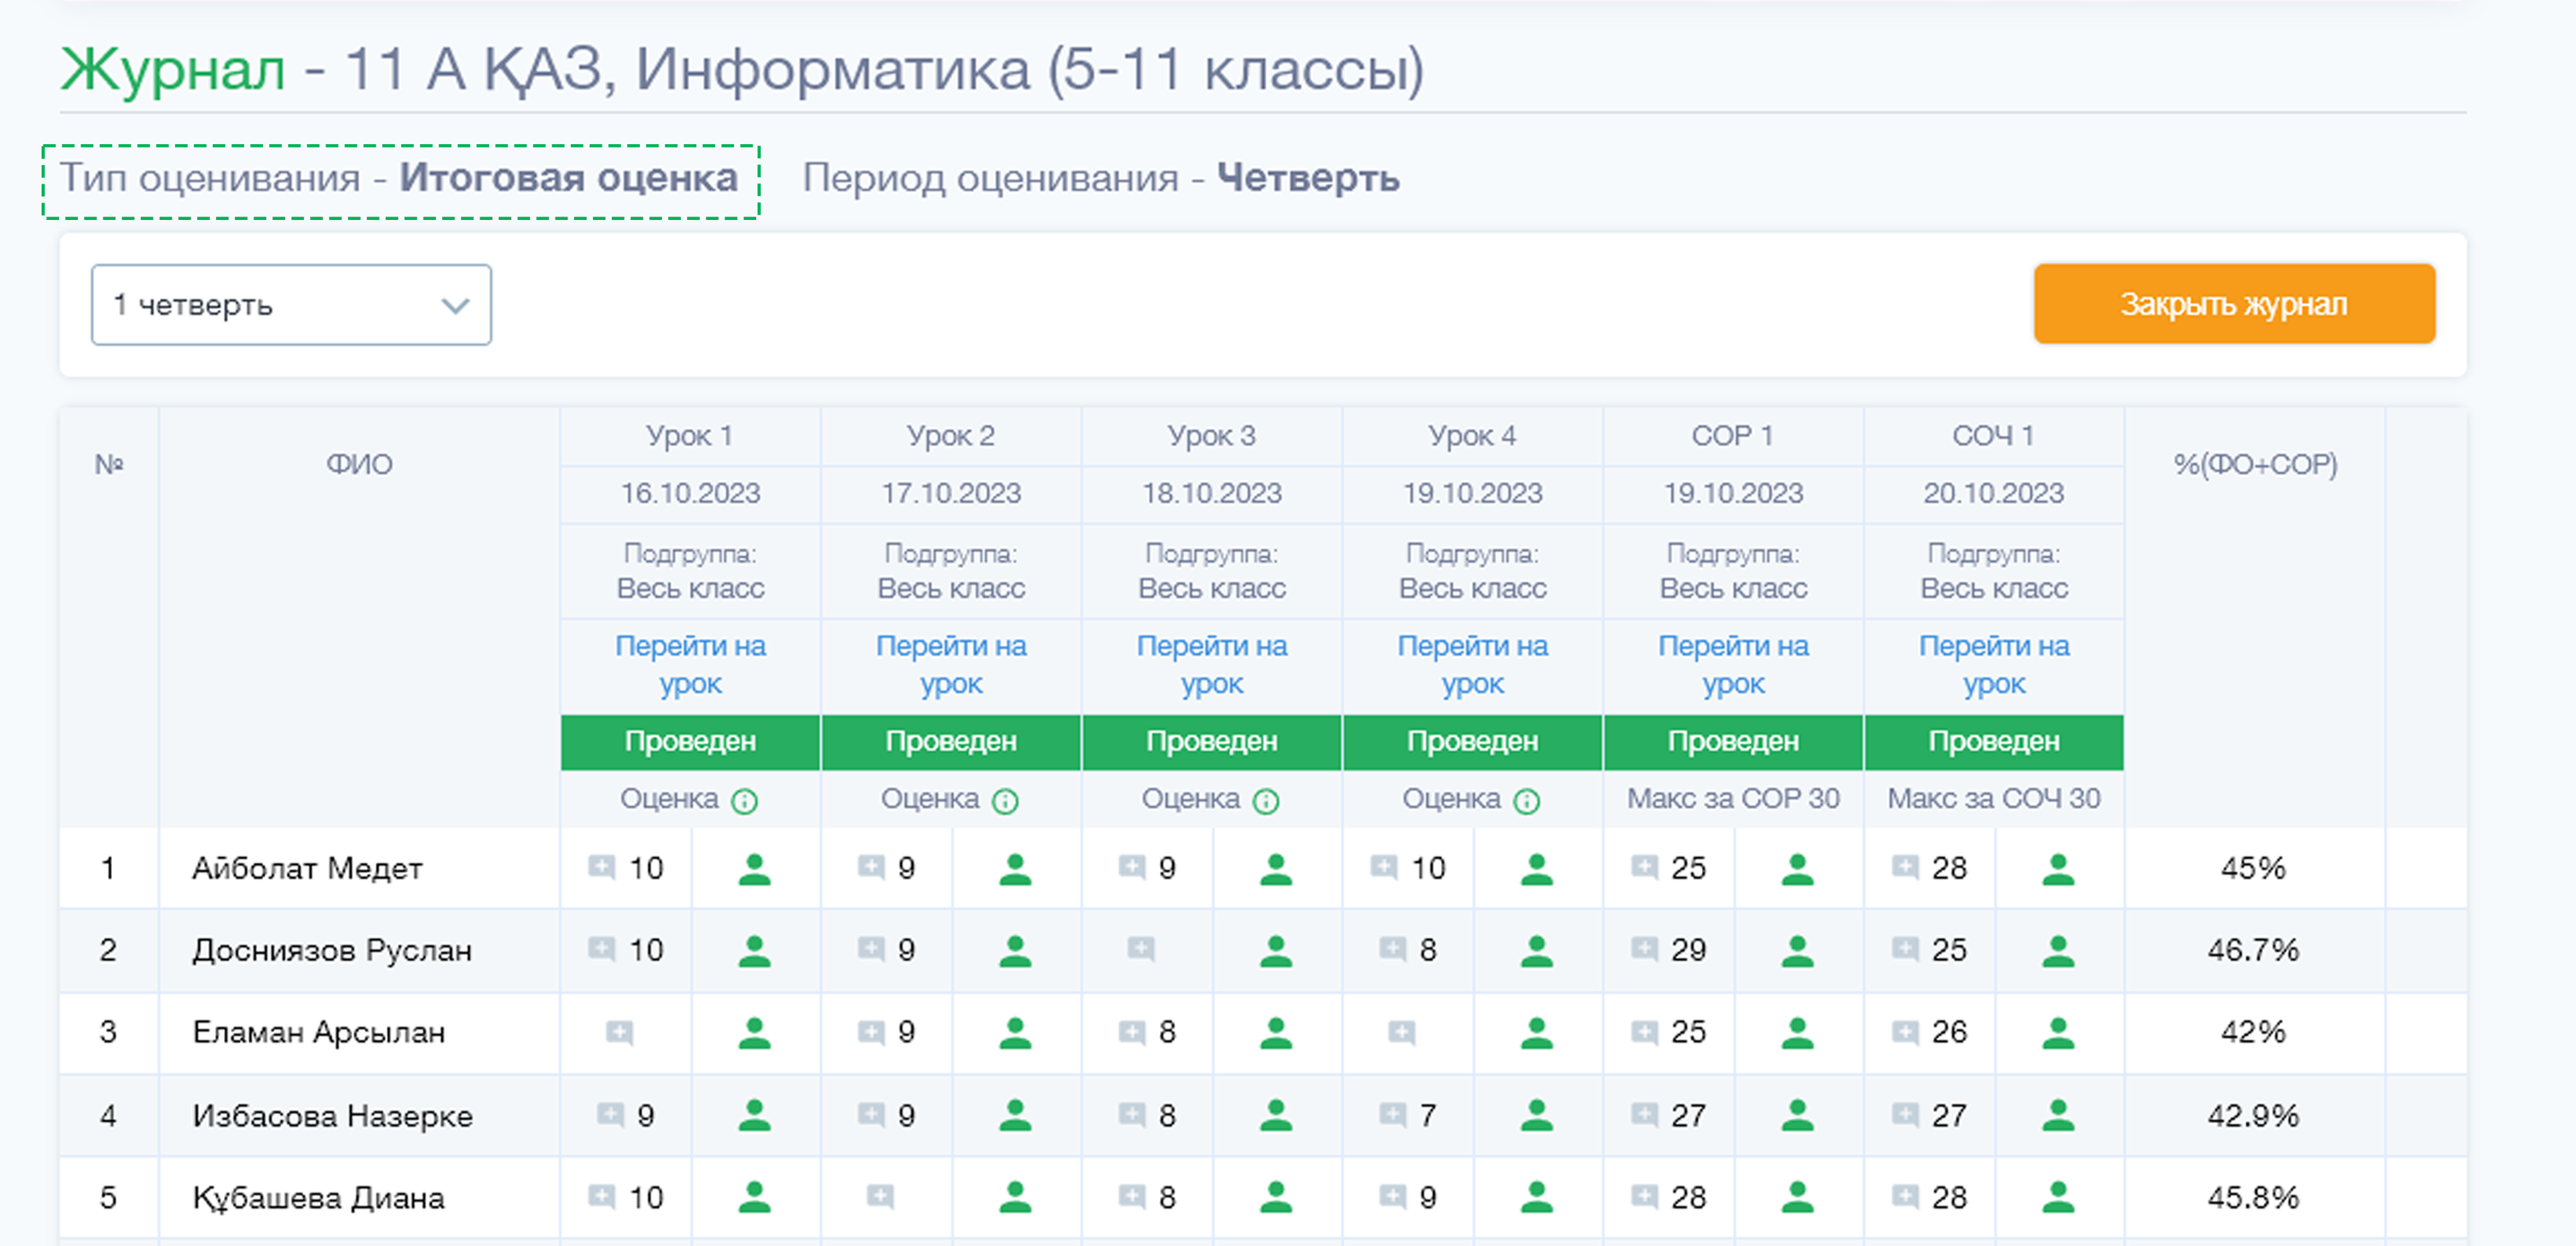Click the Проведен status under СОЧ 1
This screenshot has height=1246, width=2576.
point(1994,742)
